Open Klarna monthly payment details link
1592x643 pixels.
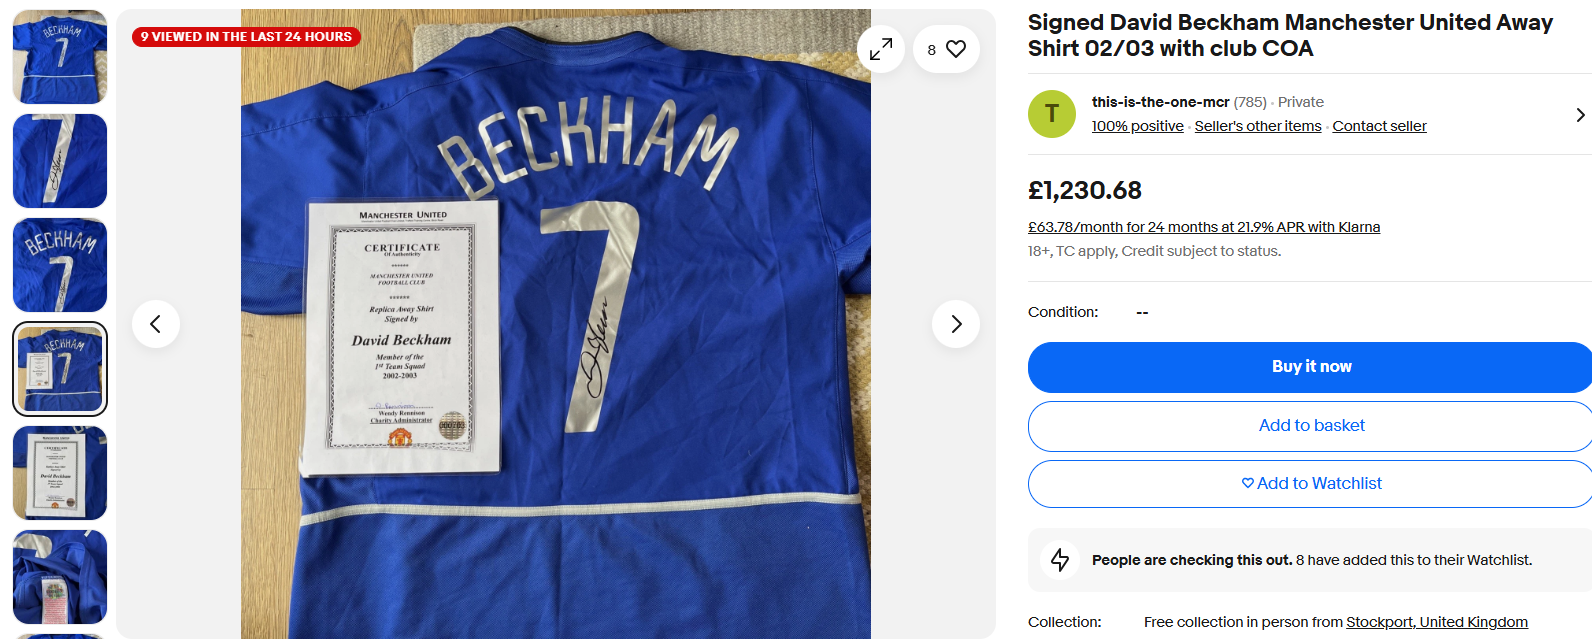click(x=1203, y=227)
